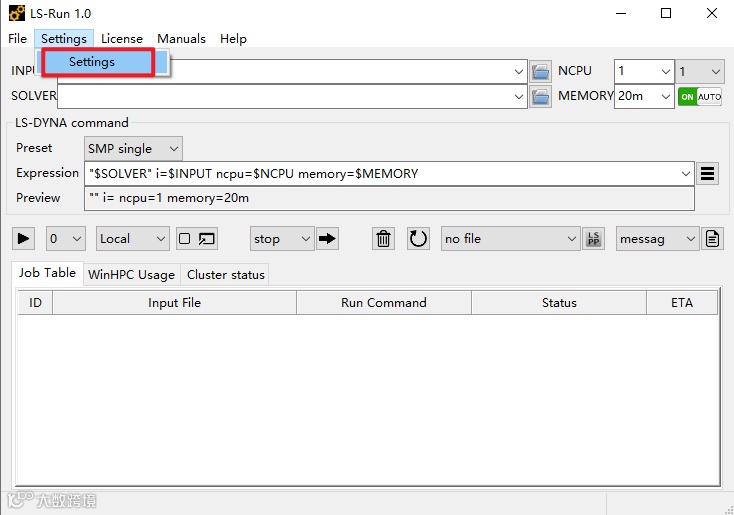Expand the Expression history dropdown

pyautogui.click(x=686, y=174)
